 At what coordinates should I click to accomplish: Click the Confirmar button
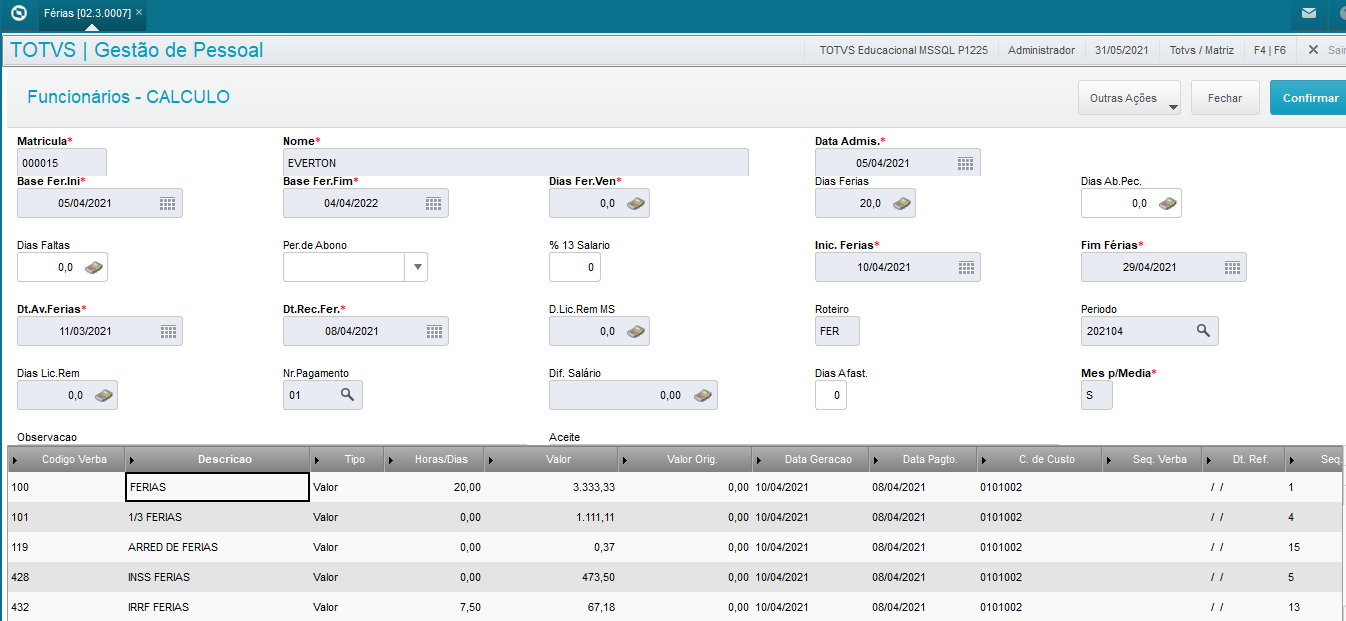point(1309,98)
